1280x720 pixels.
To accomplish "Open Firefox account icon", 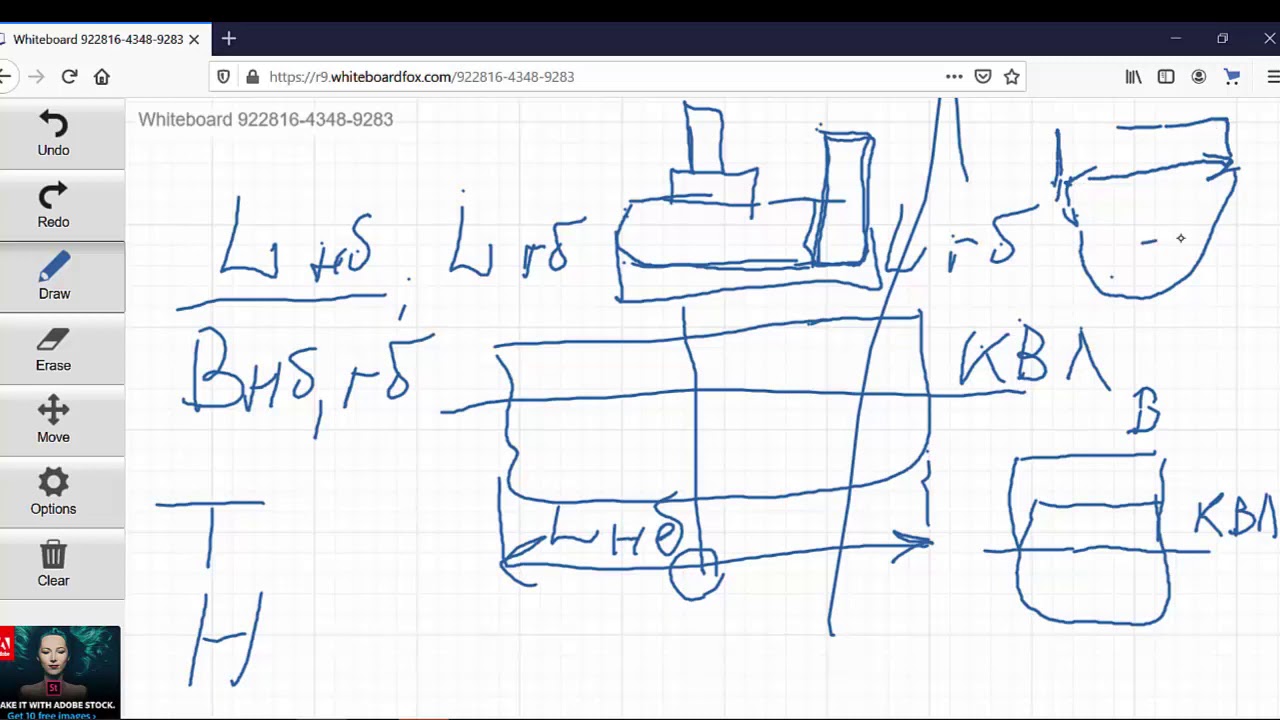I will pos(1199,76).
